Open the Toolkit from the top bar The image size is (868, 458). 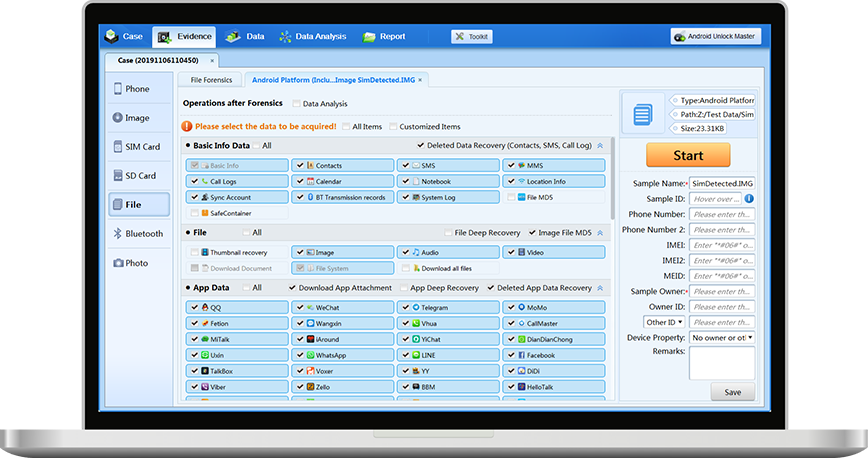click(x=472, y=37)
